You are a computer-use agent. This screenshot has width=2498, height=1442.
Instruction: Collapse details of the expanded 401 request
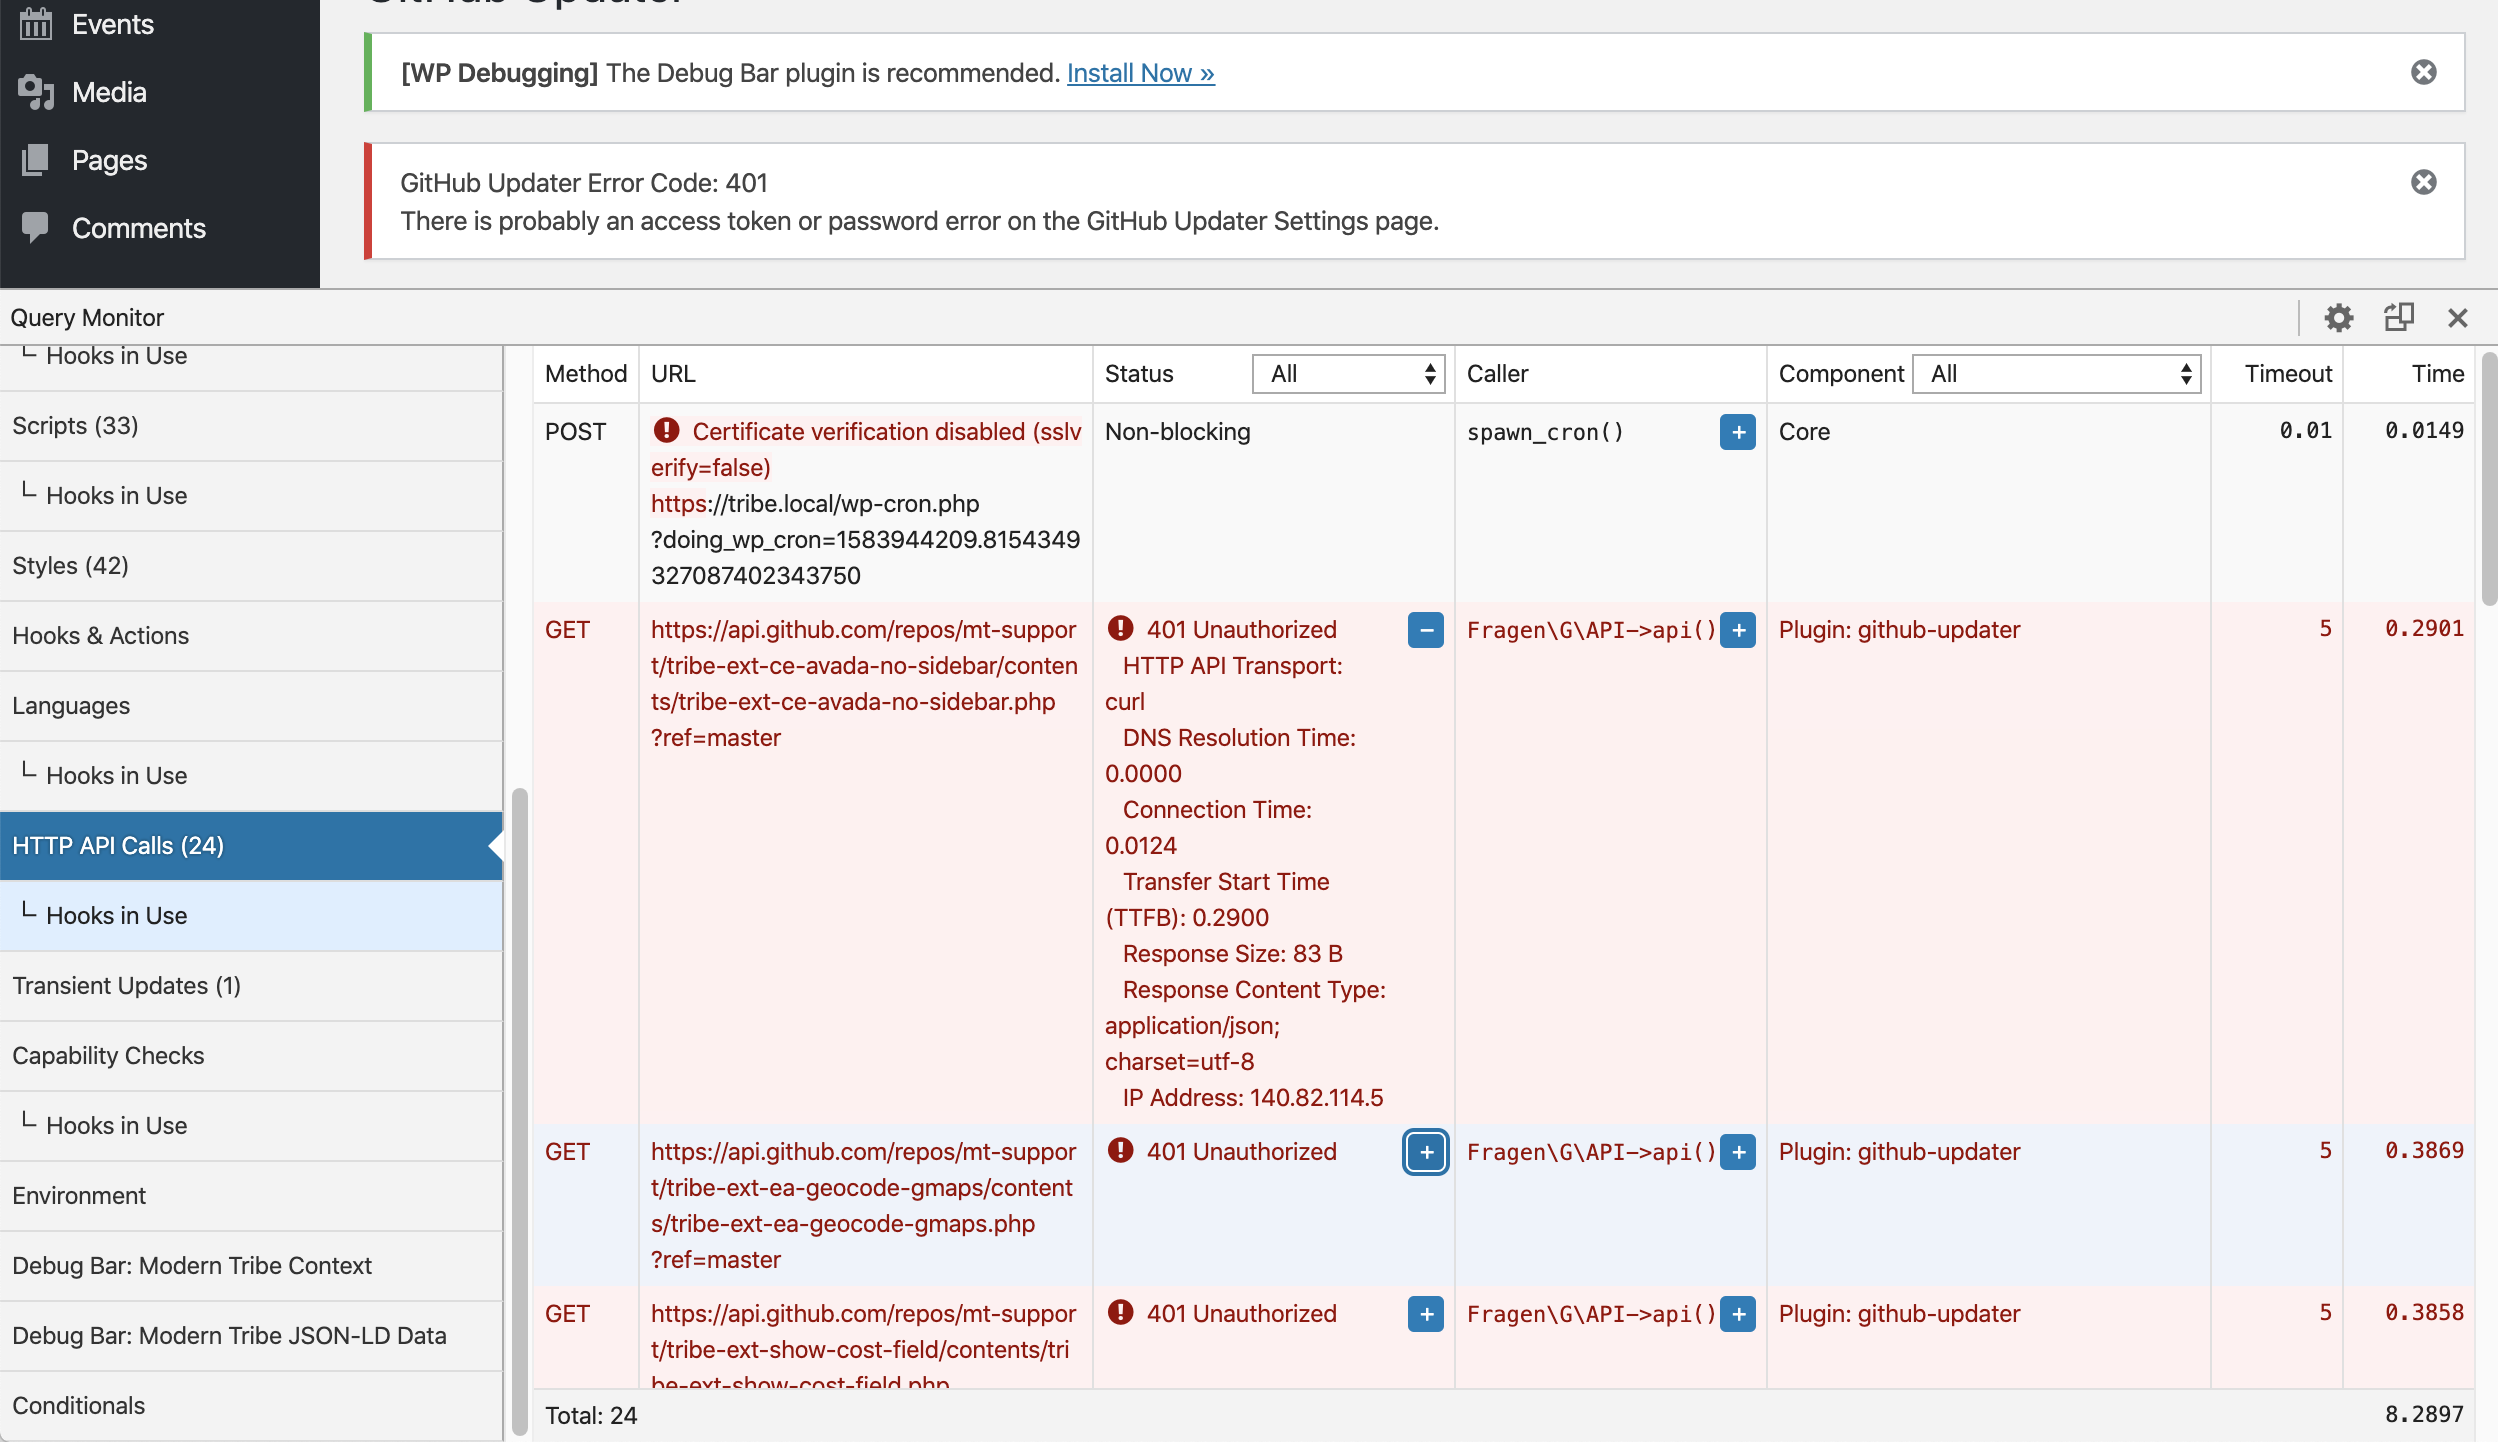1425,630
